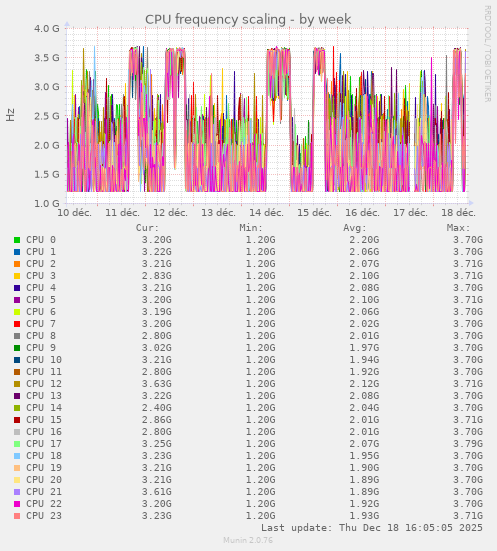Click CPU 21's current value 3.61G

(x=157, y=492)
